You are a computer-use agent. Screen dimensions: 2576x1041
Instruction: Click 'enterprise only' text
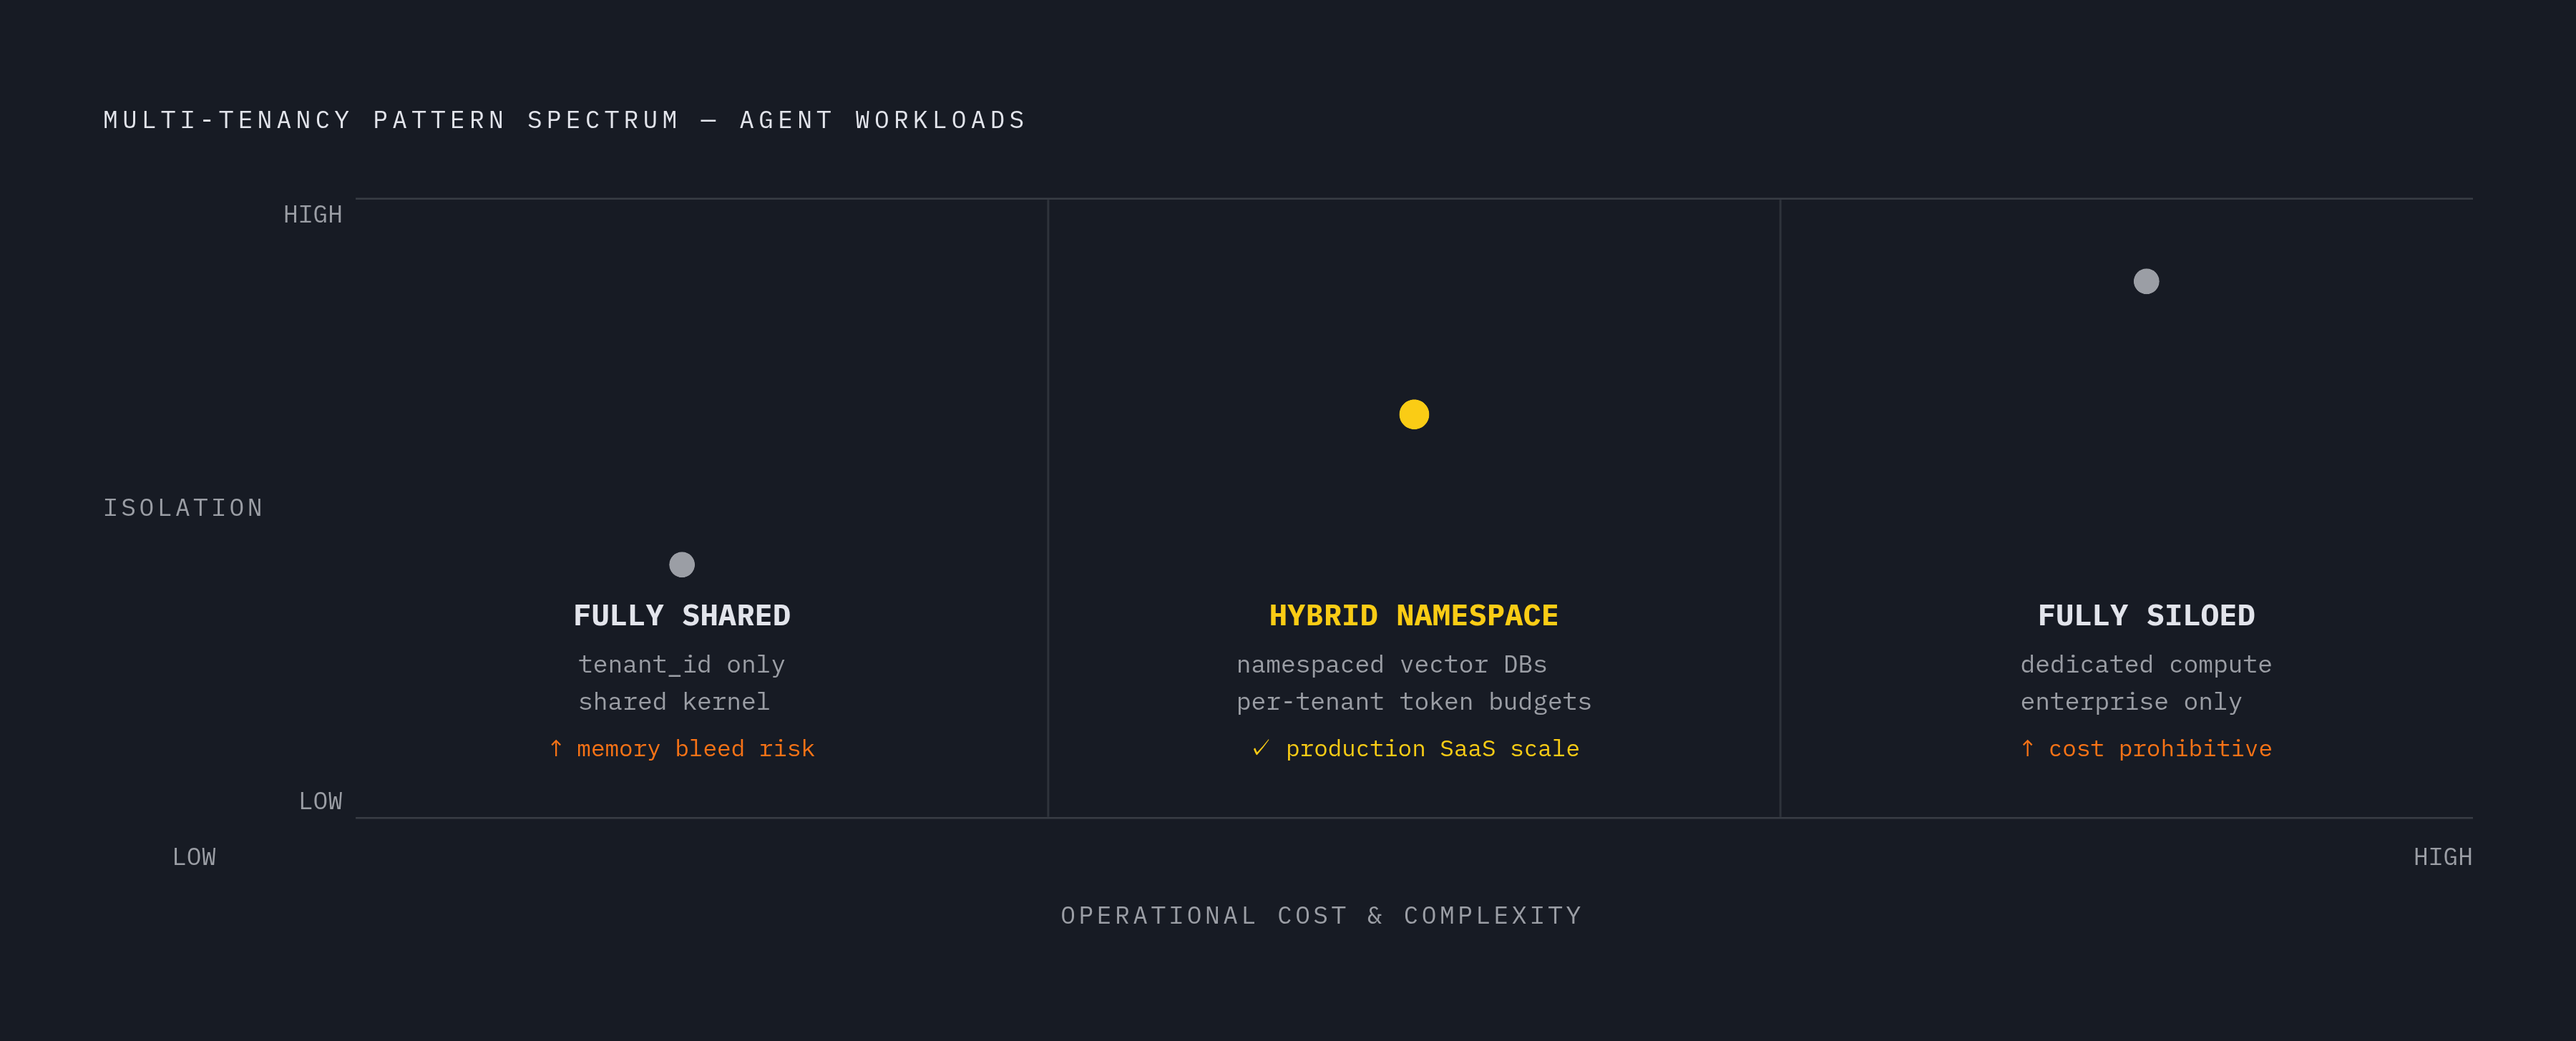(x=2131, y=702)
